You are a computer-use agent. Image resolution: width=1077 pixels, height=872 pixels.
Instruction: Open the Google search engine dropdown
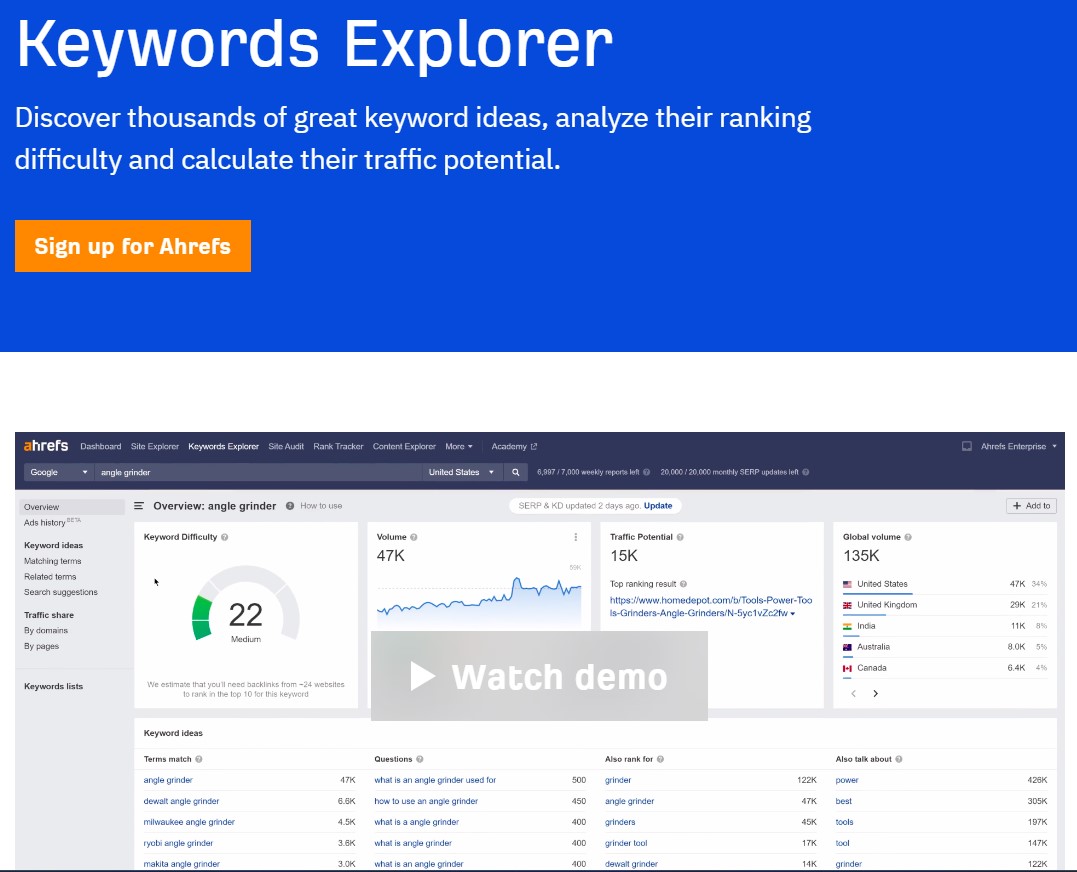pyautogui.click(x=58, y=472)
